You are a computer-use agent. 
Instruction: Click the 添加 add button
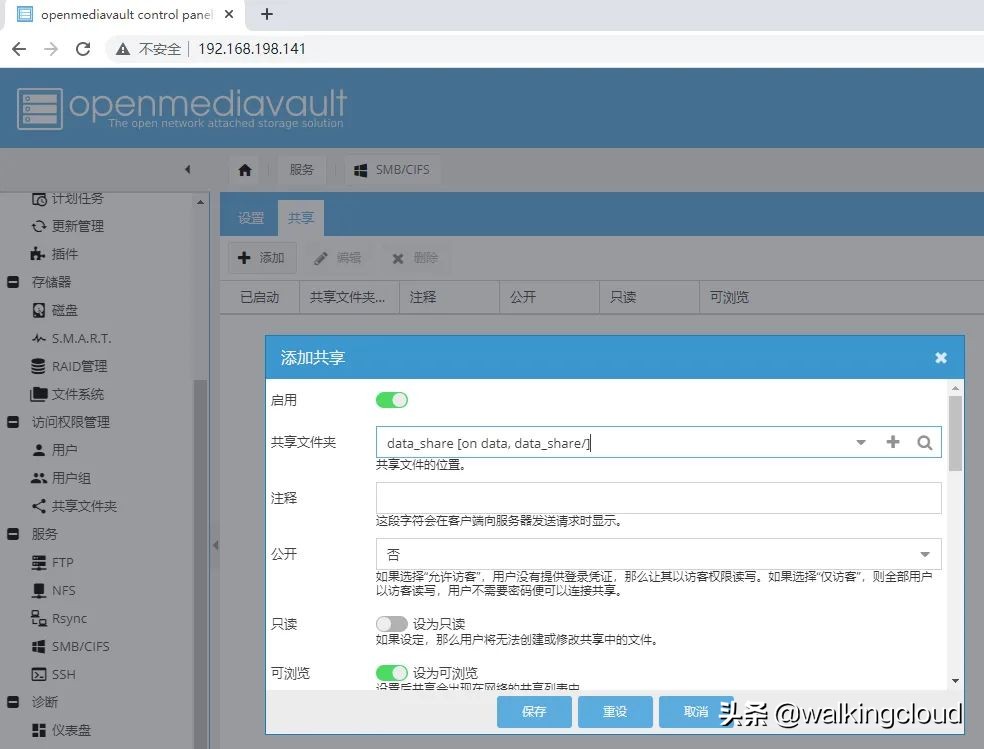pos(262,258)
